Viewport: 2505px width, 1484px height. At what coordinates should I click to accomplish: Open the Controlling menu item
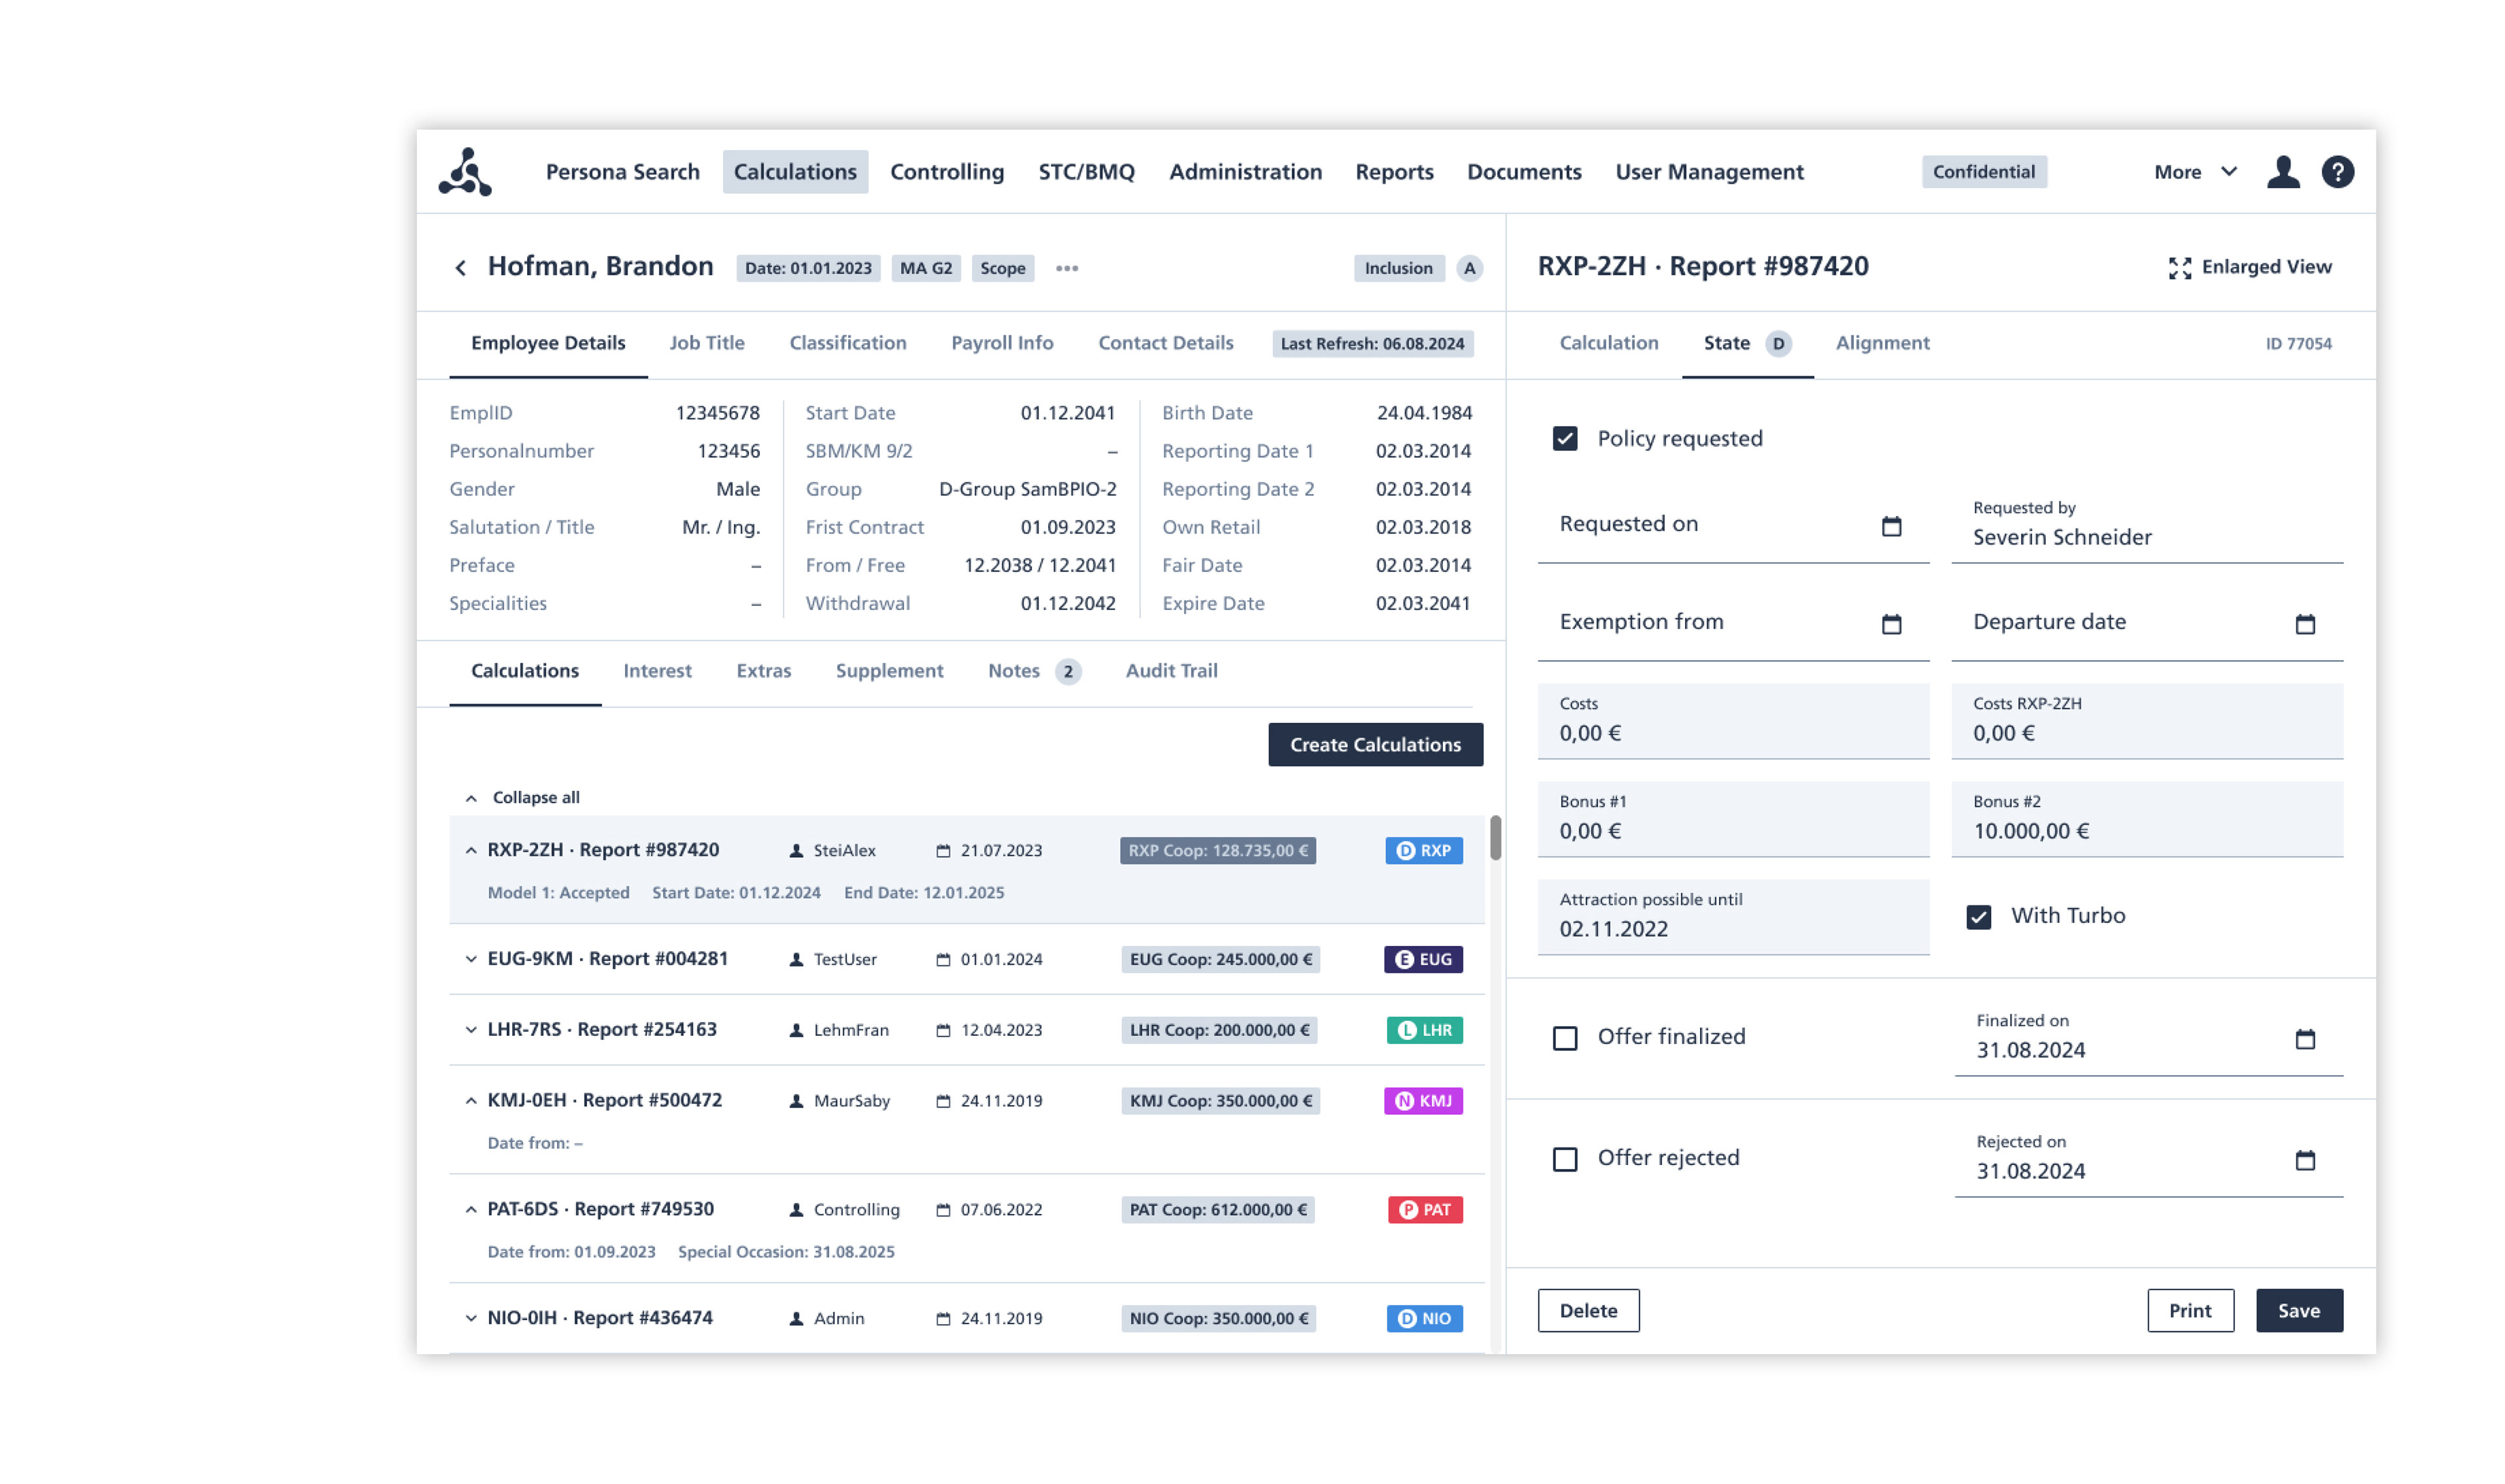(946, 172)
